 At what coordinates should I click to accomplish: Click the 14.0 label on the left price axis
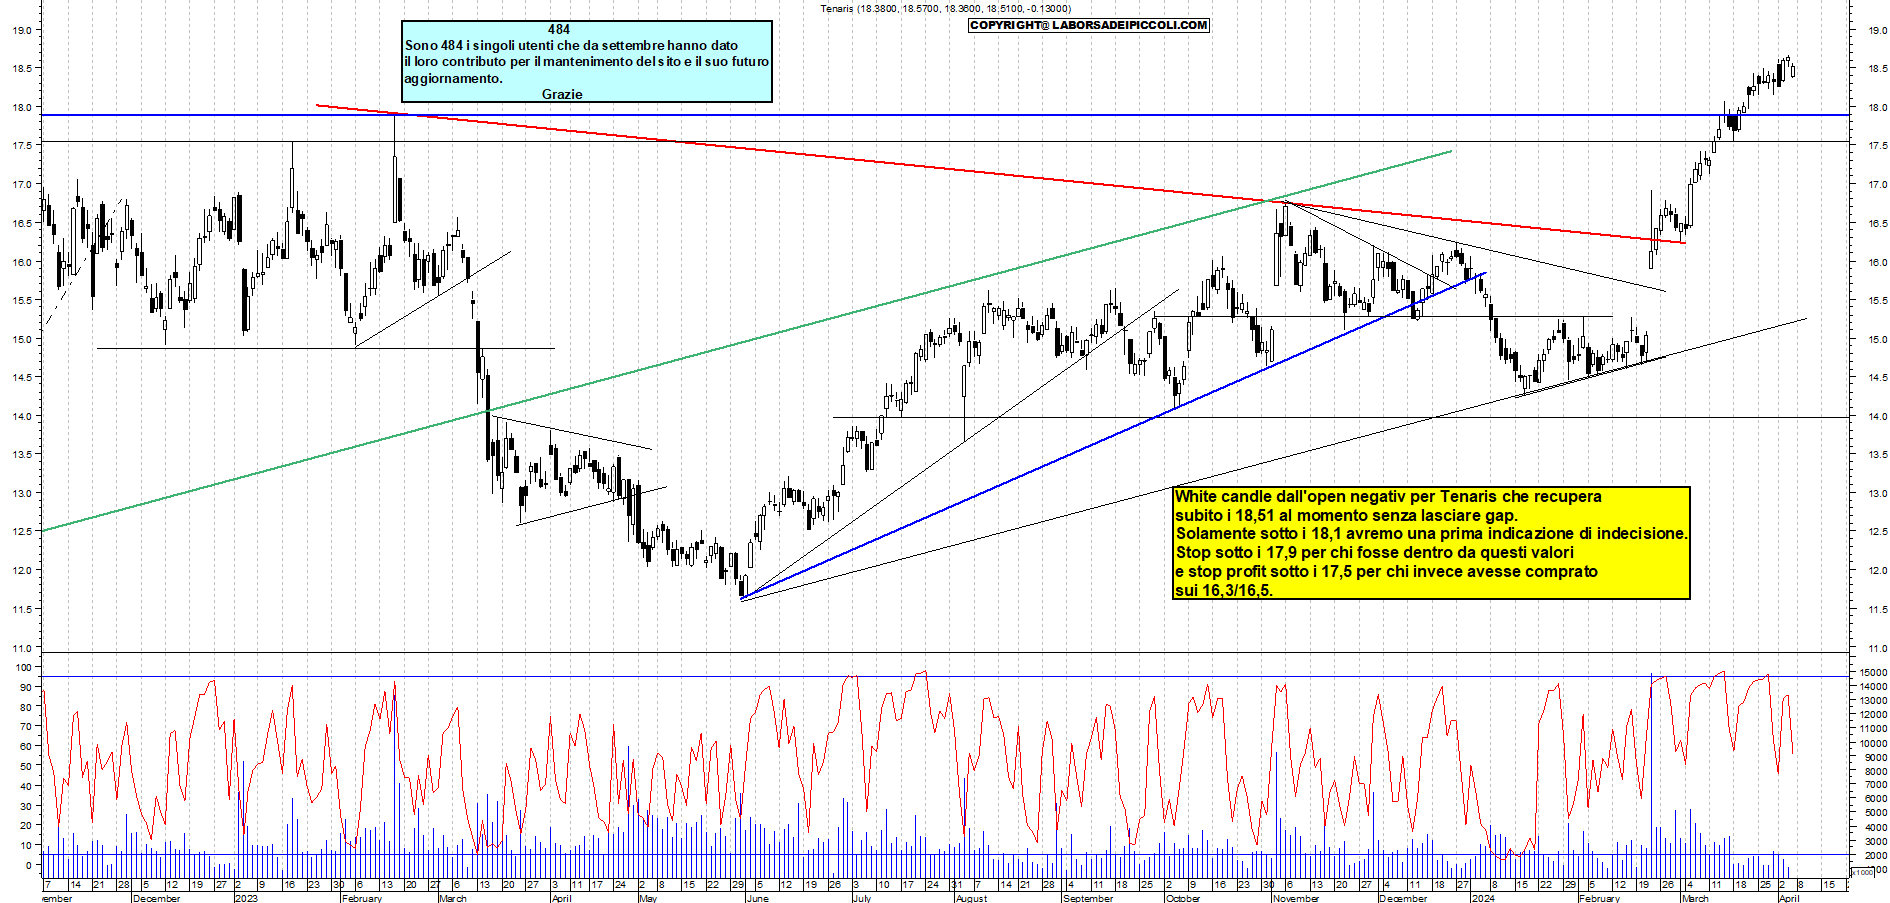pyautogui.click(x=20, y=416)
